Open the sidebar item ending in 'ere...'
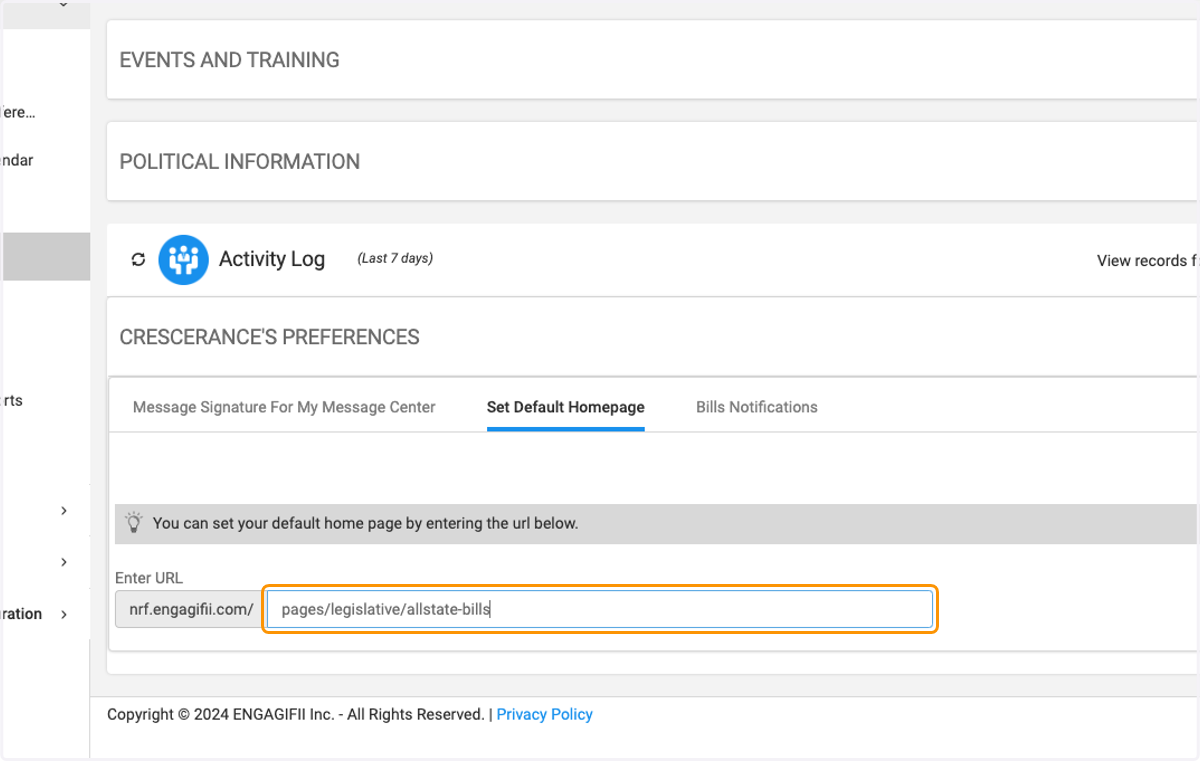 [18, 112]
